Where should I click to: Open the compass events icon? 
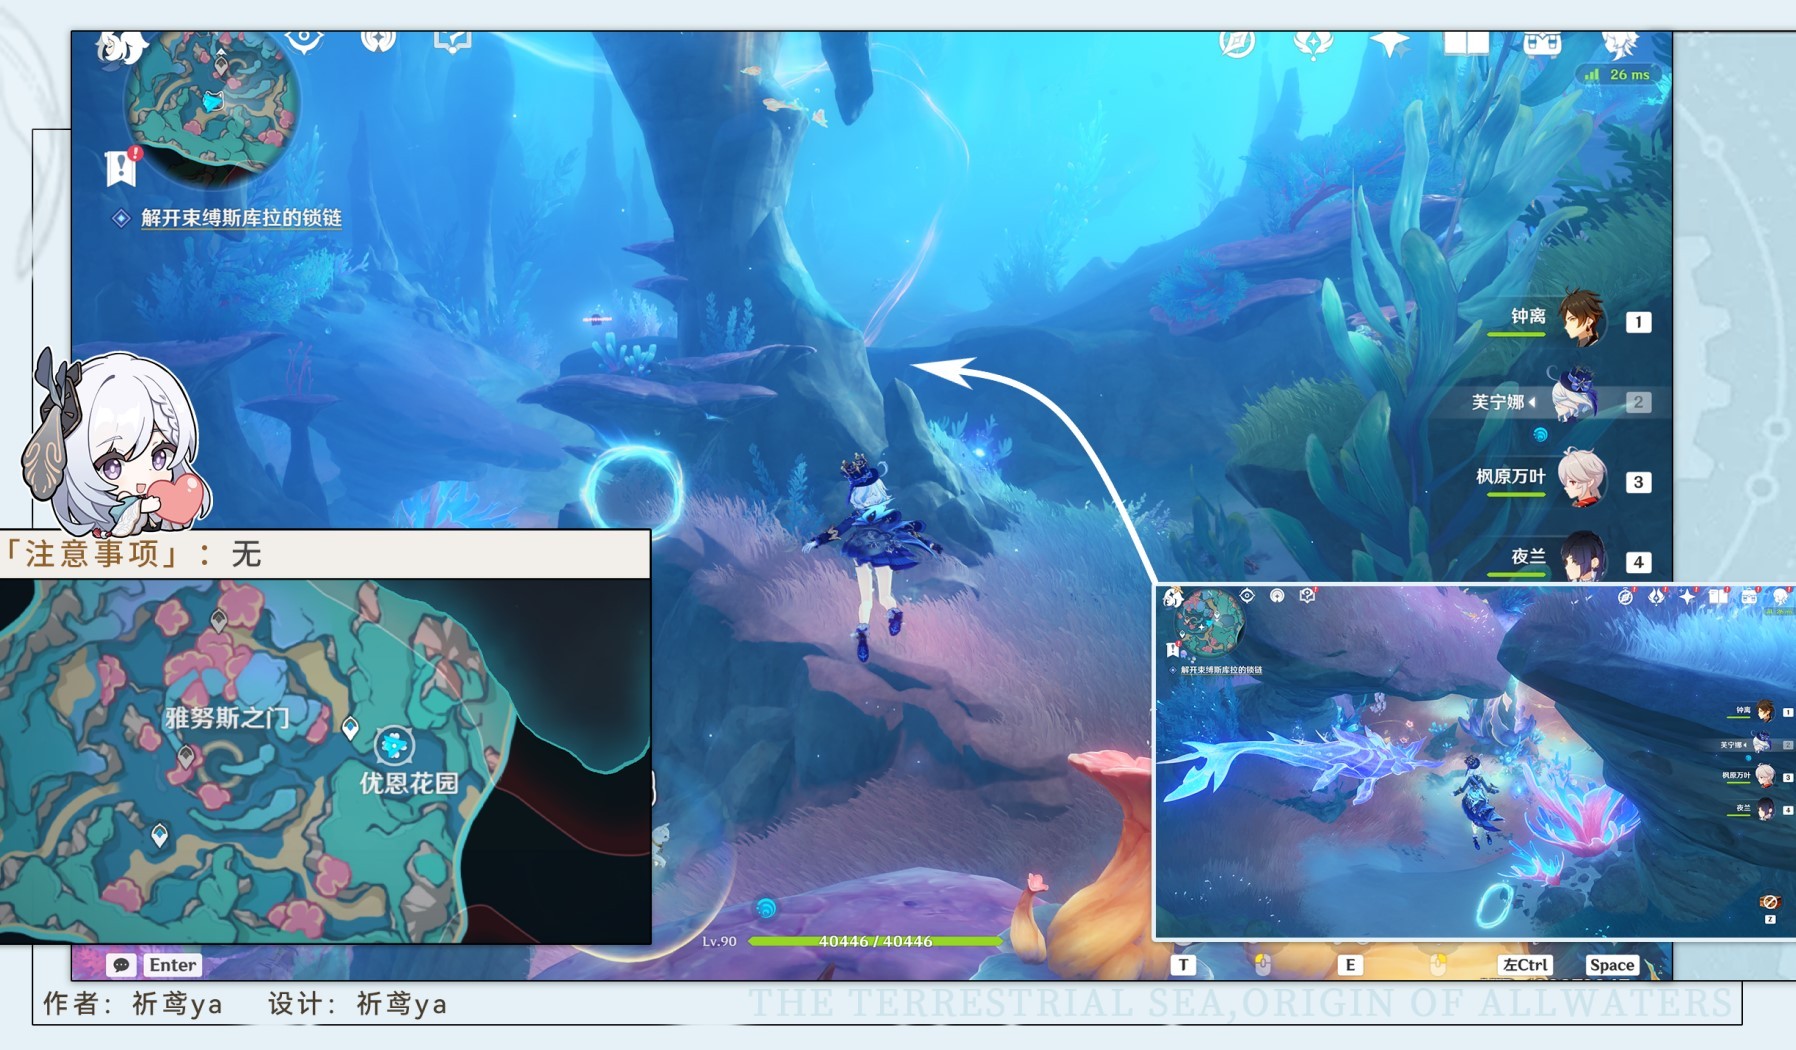coord(1238,44)
